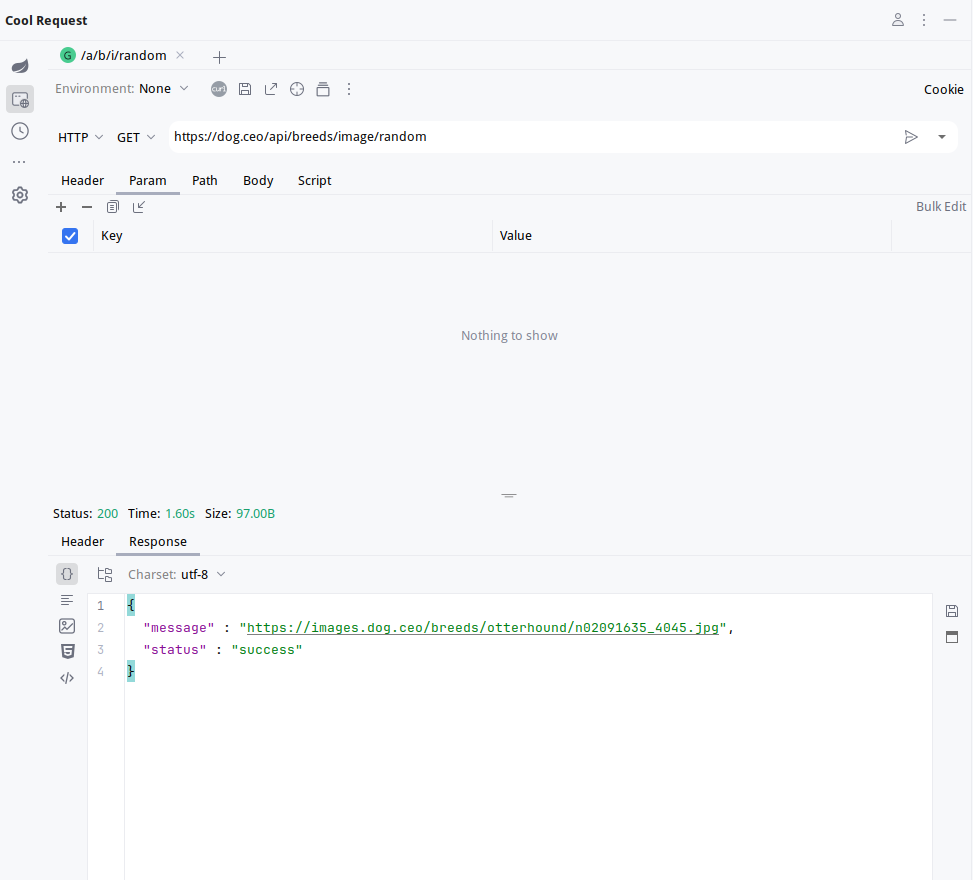Select JSON format view for response
This screenshot has width=973, height=880.
67,574
